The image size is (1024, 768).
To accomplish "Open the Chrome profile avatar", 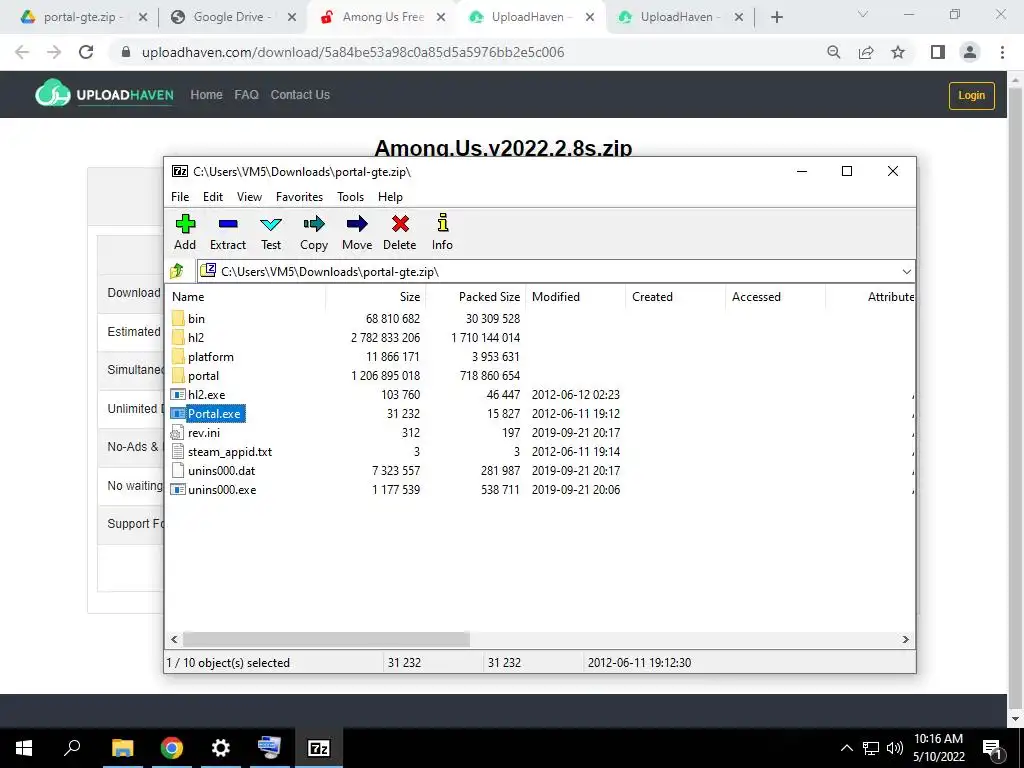I will coord(970,52).
